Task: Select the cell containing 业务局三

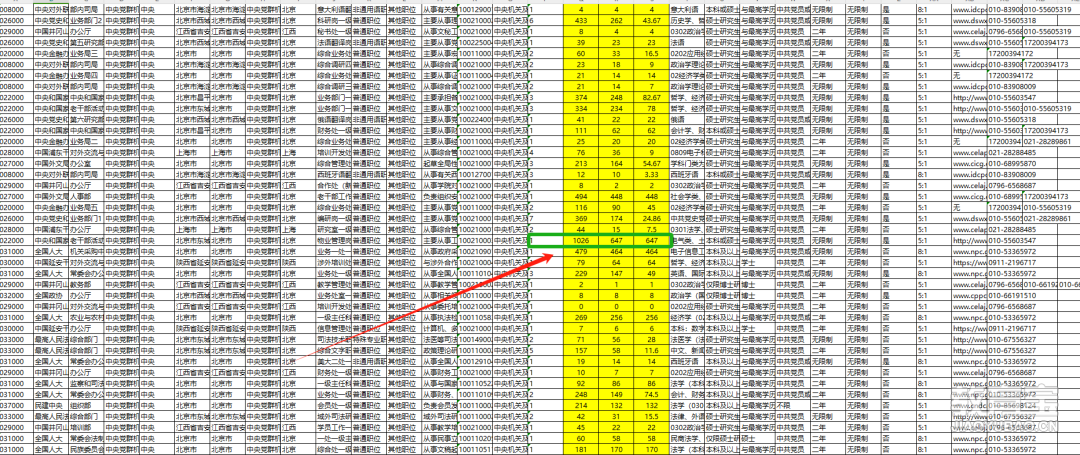Action: point(87,54)
